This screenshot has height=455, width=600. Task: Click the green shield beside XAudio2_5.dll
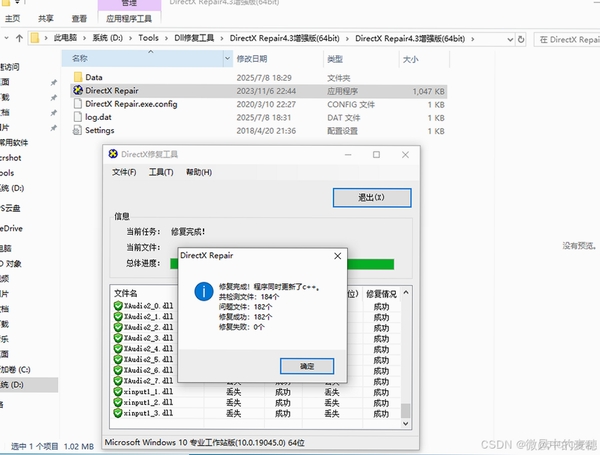(x=118, y=359)
